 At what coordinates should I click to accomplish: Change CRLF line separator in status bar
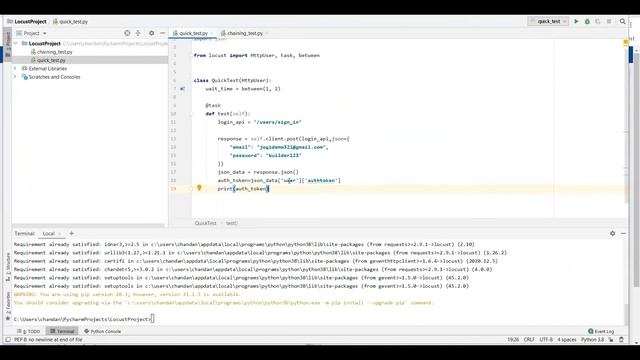(x=529, y=340)
